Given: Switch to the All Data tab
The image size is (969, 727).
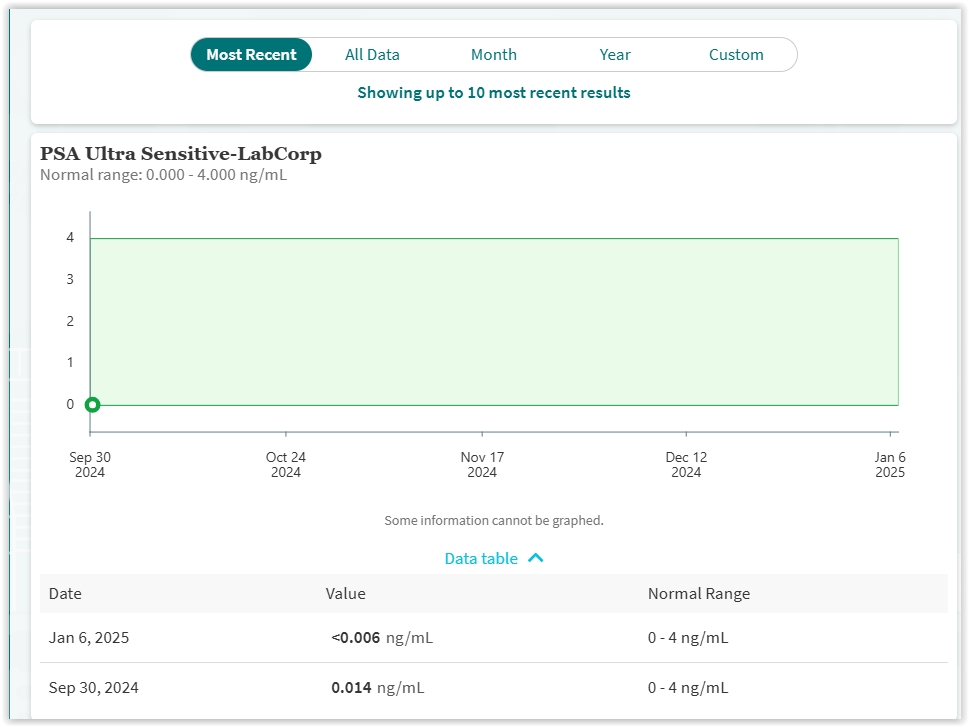Looking at the screenshot, I should tap(372, 54).
